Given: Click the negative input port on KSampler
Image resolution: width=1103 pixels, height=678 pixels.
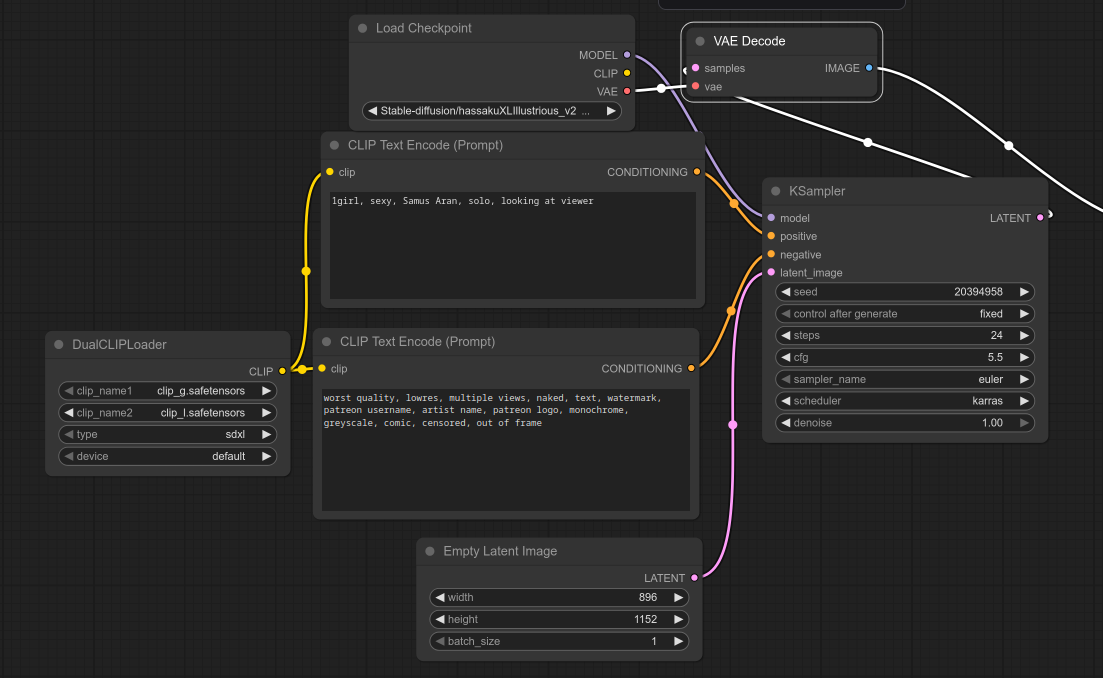Looking at the screenshot, I should (772, 255).
